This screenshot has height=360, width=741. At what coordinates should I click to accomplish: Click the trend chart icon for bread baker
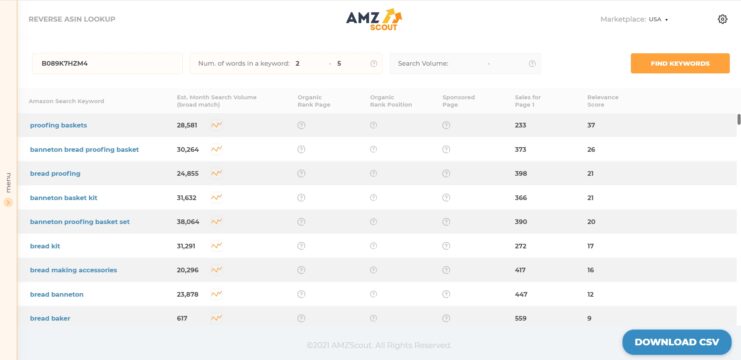pos(216,318)
